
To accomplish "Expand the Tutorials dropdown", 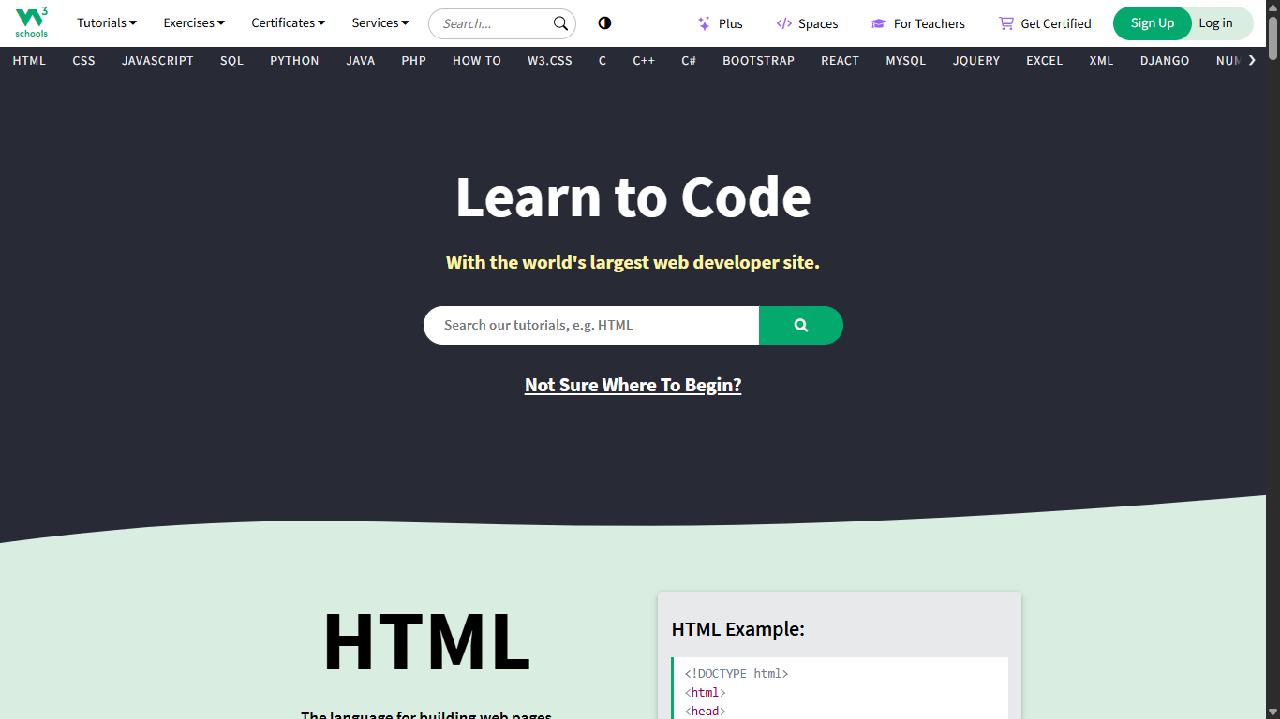I will click(106, 23).
